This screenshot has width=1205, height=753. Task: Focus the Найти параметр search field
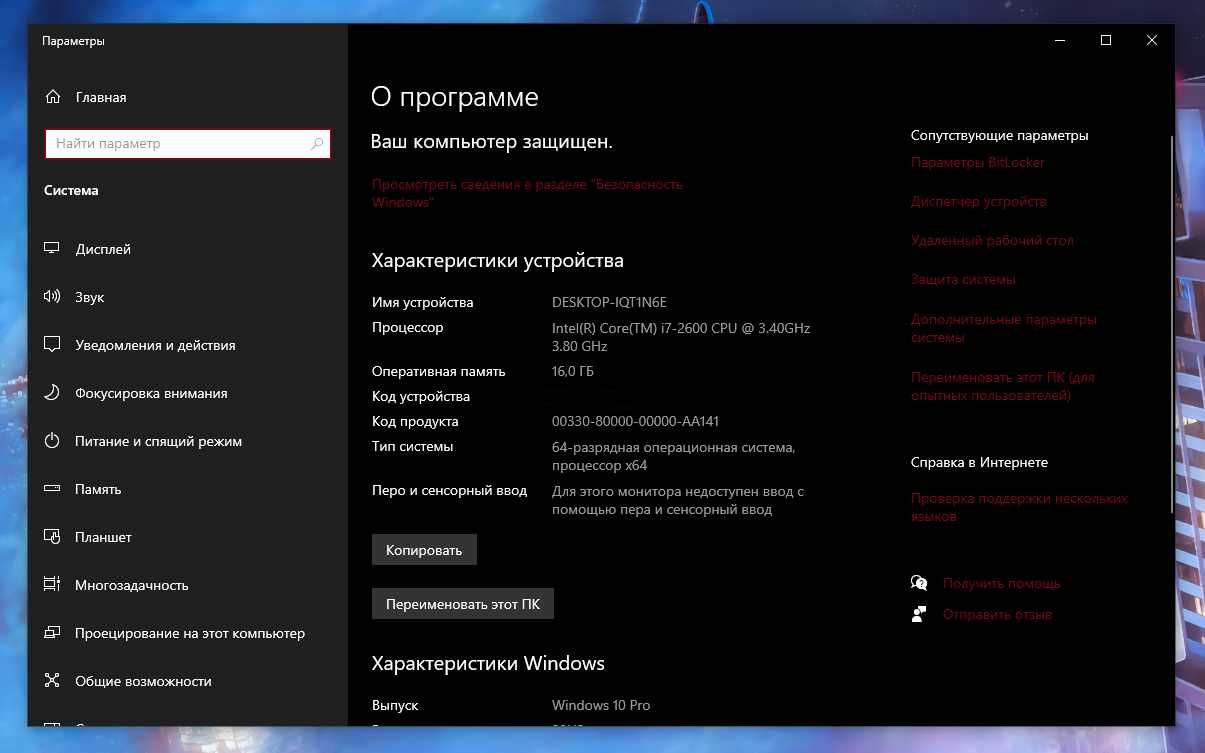click(x=188, y=144)
